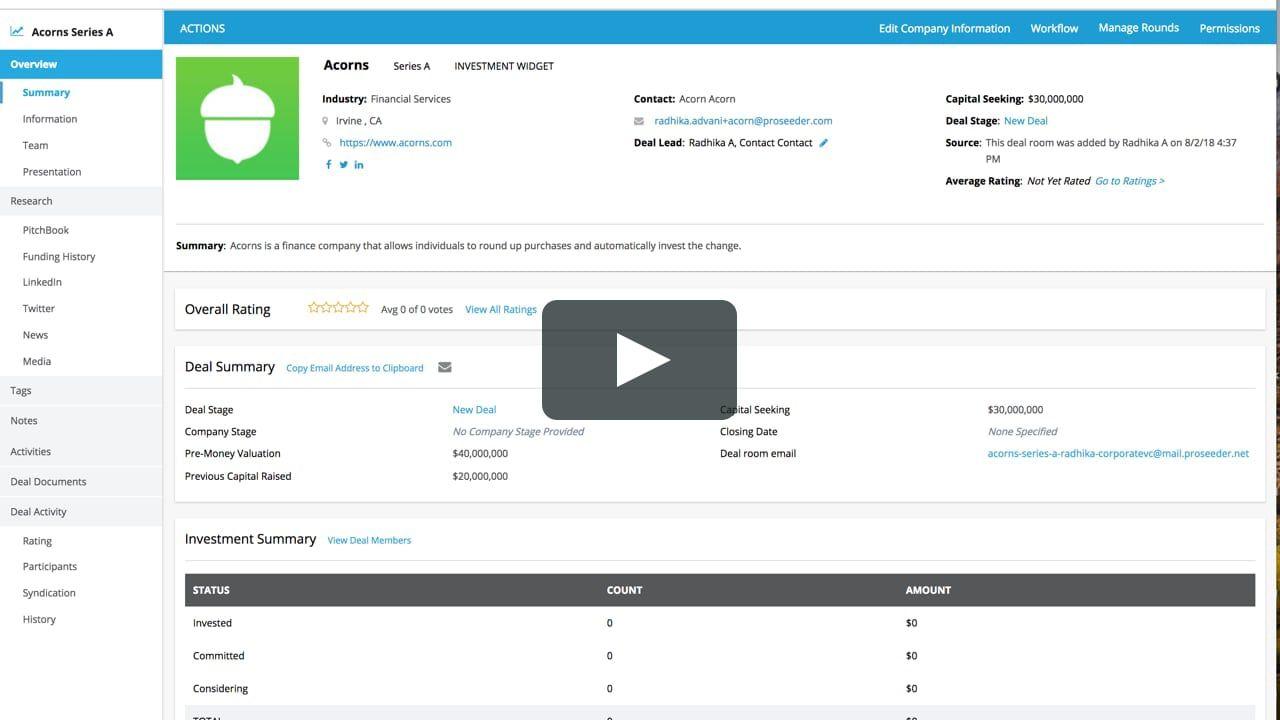Click the COUNT column header
Image resolution: width=1280 pixels, height=720 pixels.
[625, 590]
